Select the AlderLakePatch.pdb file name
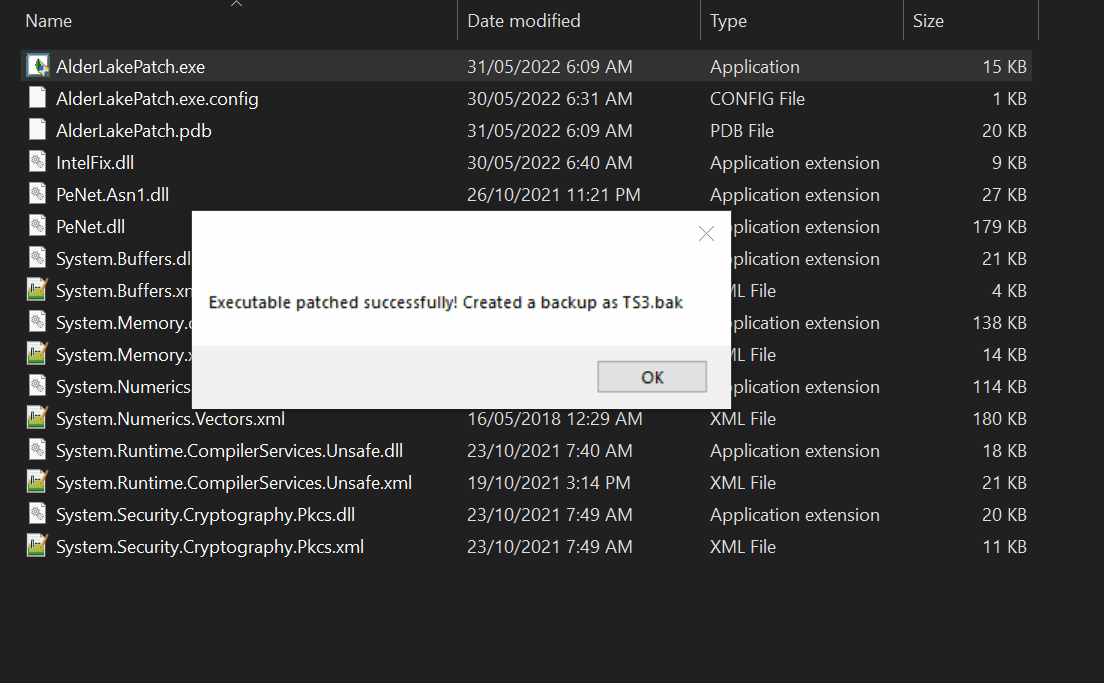1104x683 pixels. pos(134,131)
